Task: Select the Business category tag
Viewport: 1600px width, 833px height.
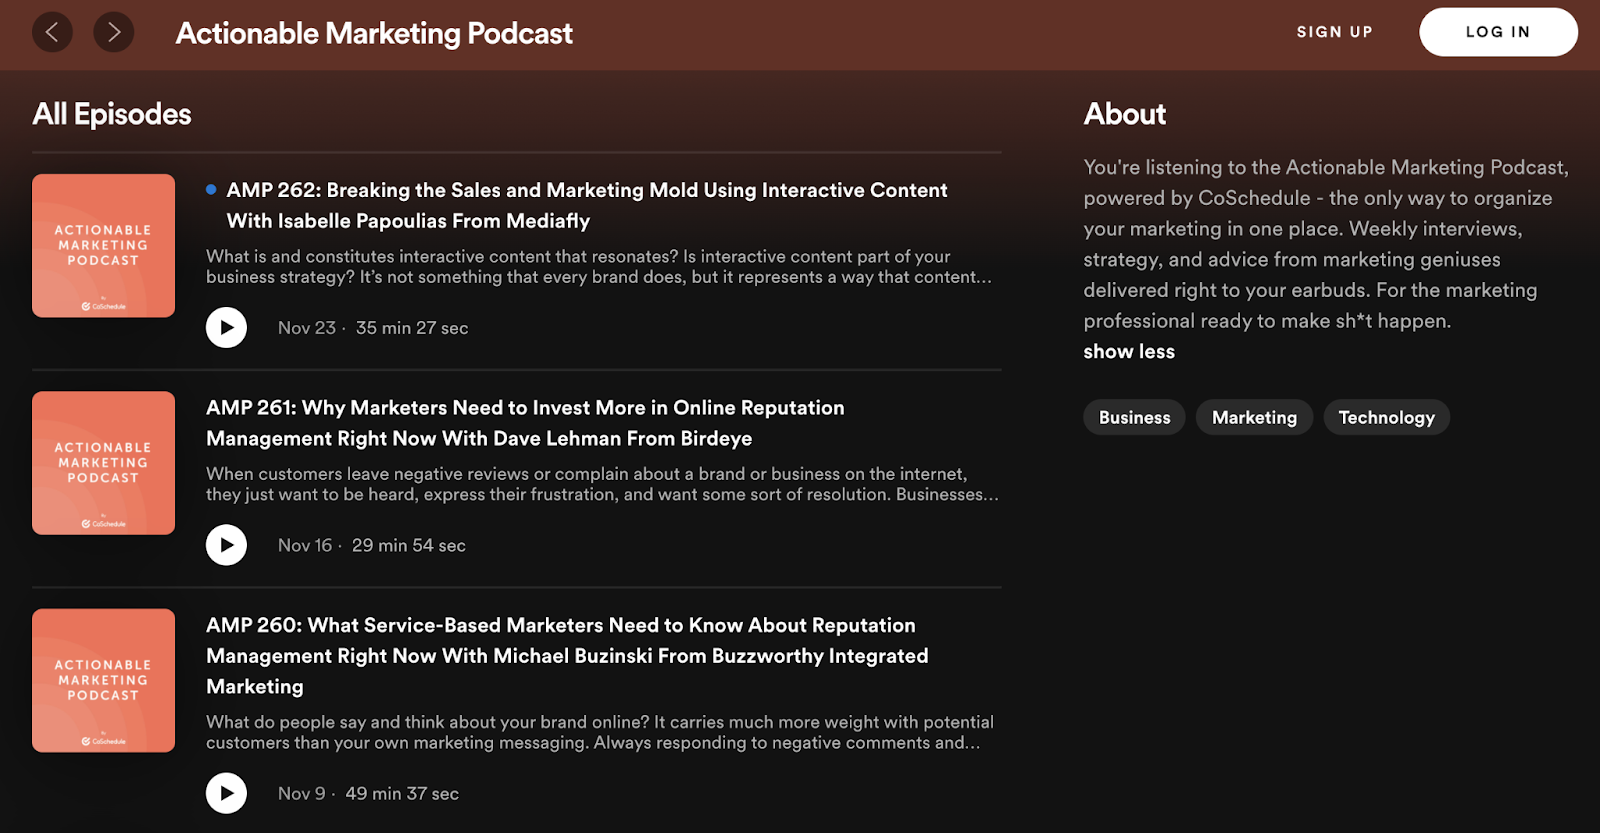Action: click(x=1134, y=417)
